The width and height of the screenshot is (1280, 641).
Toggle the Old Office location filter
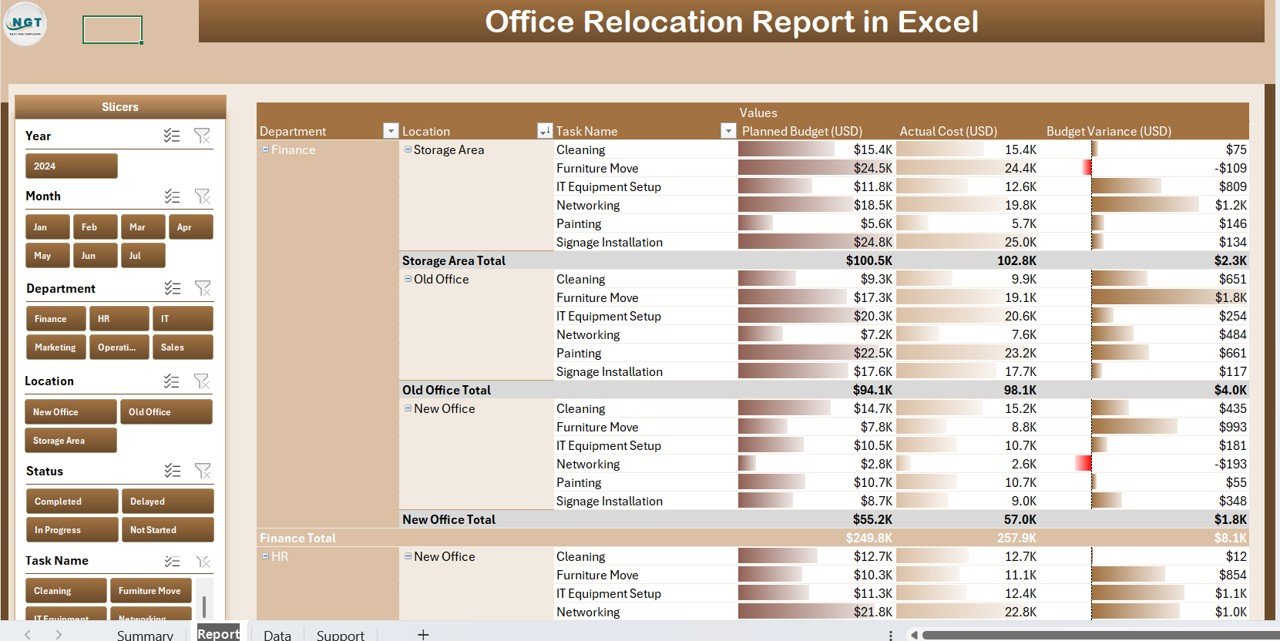[x=166, y=412]
